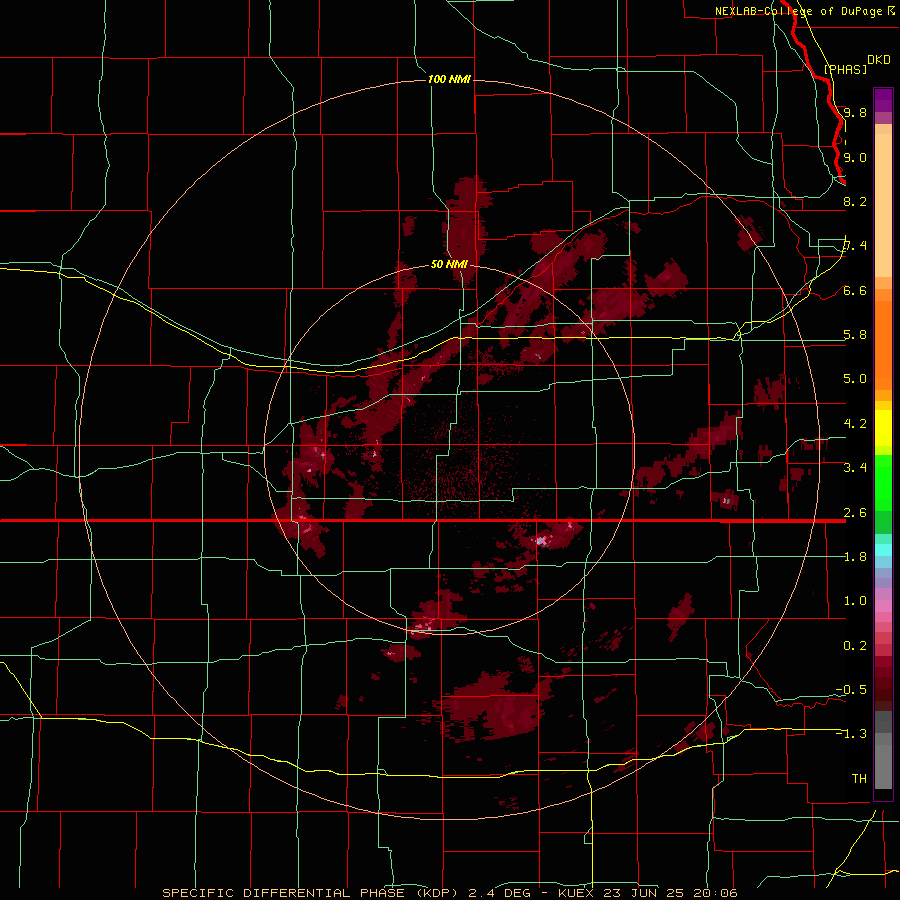Screen dimensions: 900x900
Task: Click the 3.4 scale value
Action: [855, 468]
